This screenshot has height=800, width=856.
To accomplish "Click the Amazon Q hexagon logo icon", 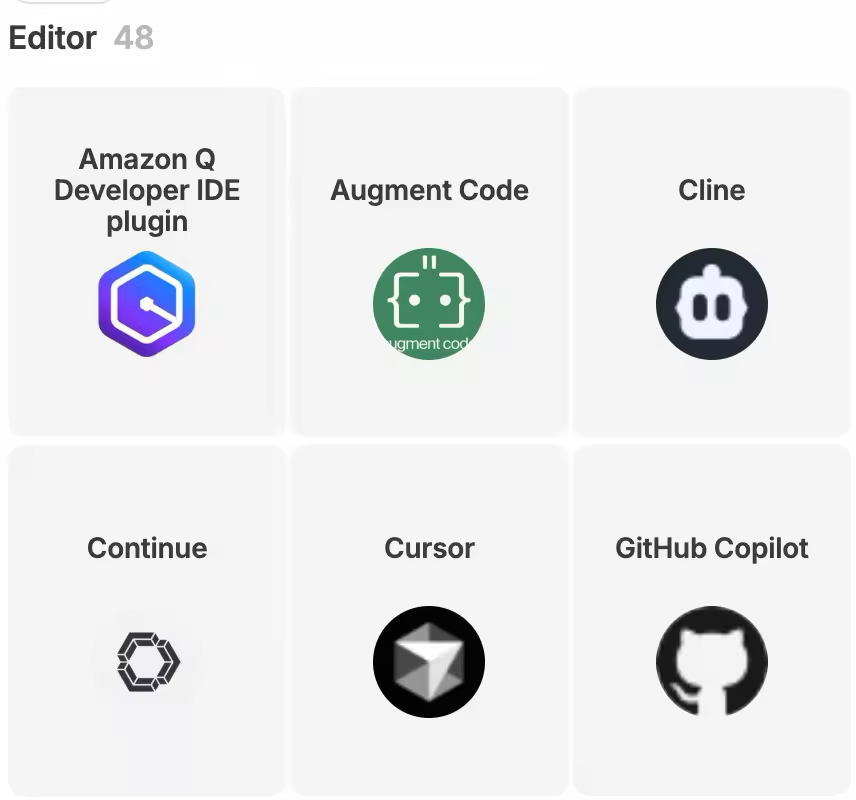I will click(x=147, y=304).
